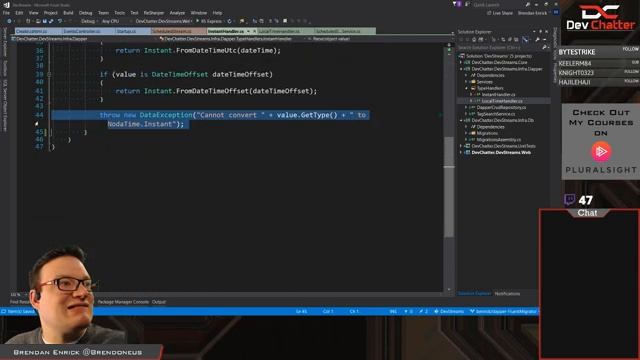Open the ReSharper menu
Viewport: 640px width, 360px height.
click(154, 13)
